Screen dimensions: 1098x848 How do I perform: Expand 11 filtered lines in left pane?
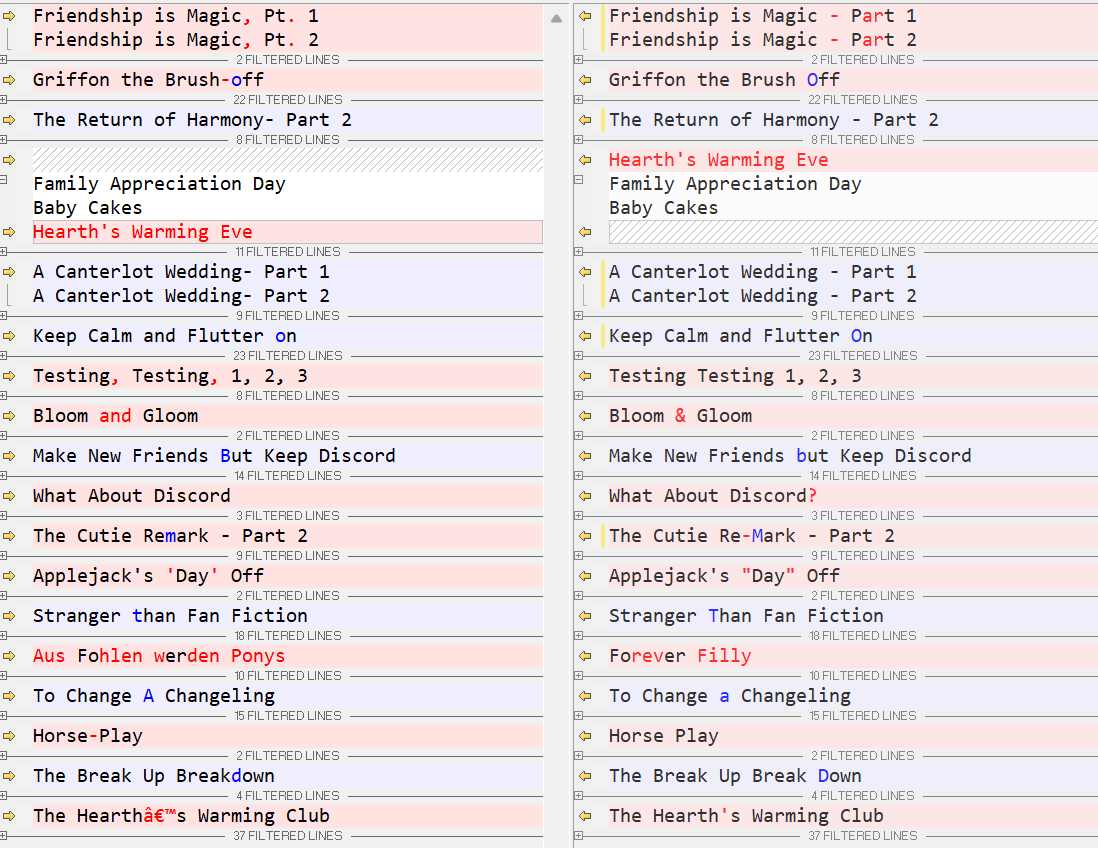4,252
